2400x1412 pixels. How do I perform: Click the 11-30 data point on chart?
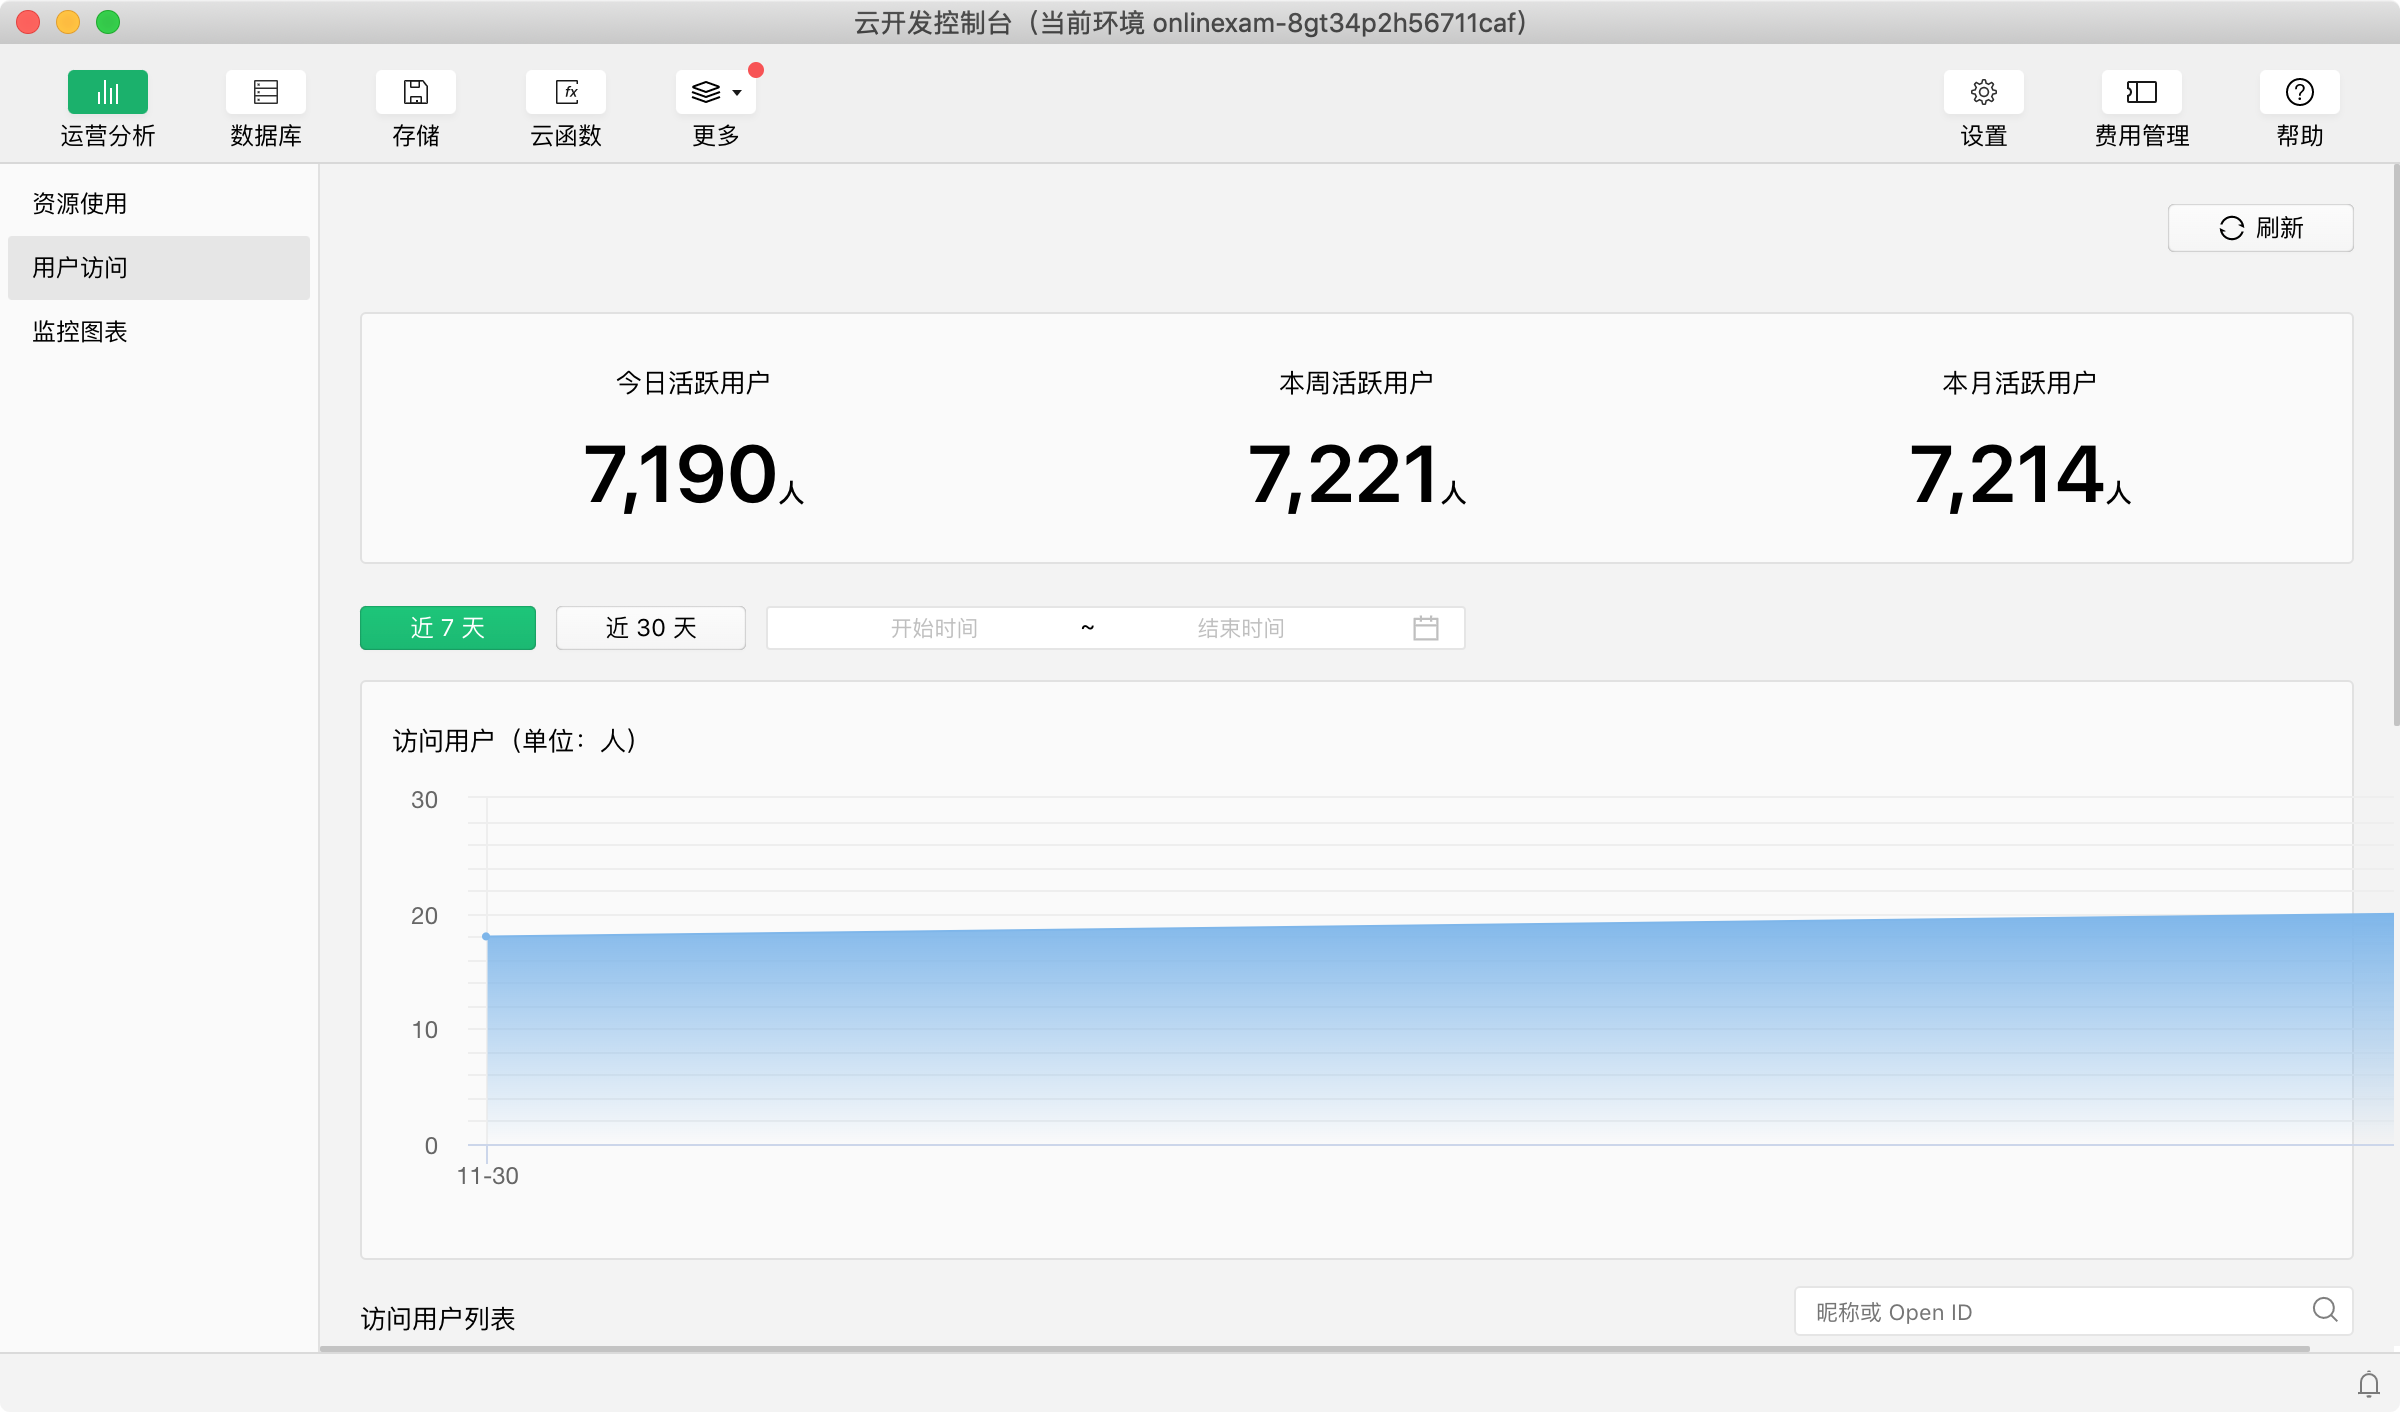486,936
